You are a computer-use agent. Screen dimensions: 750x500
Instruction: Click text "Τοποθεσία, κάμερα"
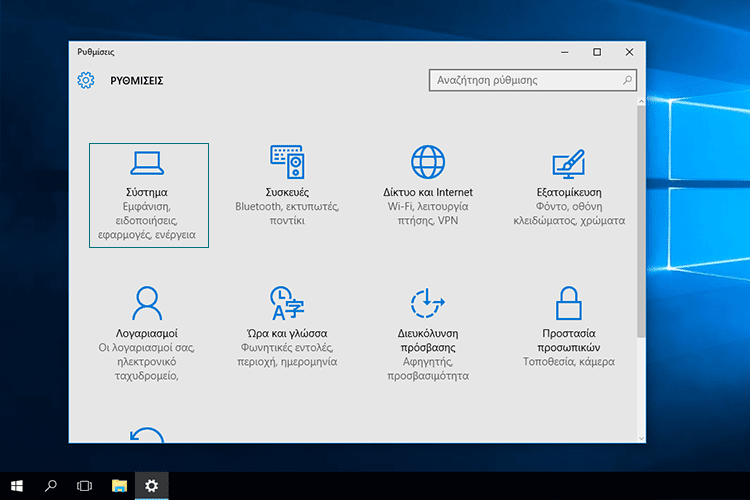[x=569, y=362]
